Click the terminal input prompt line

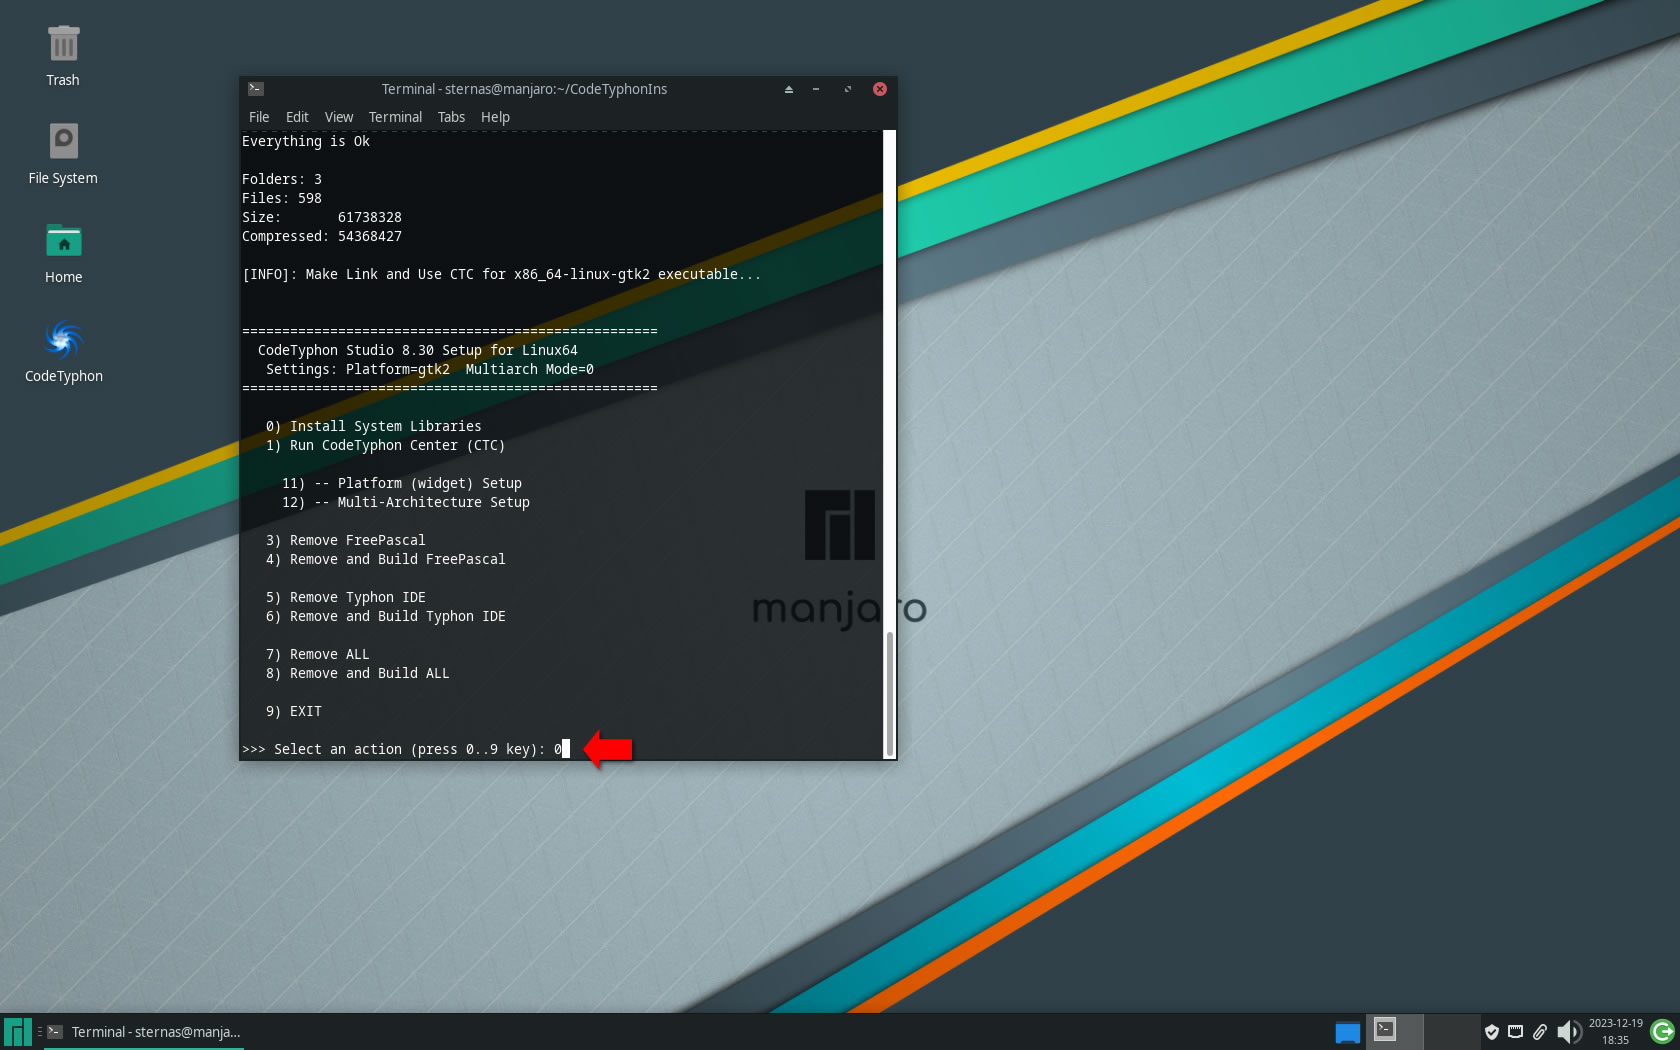pyautogui.click(x=405, y=749)
